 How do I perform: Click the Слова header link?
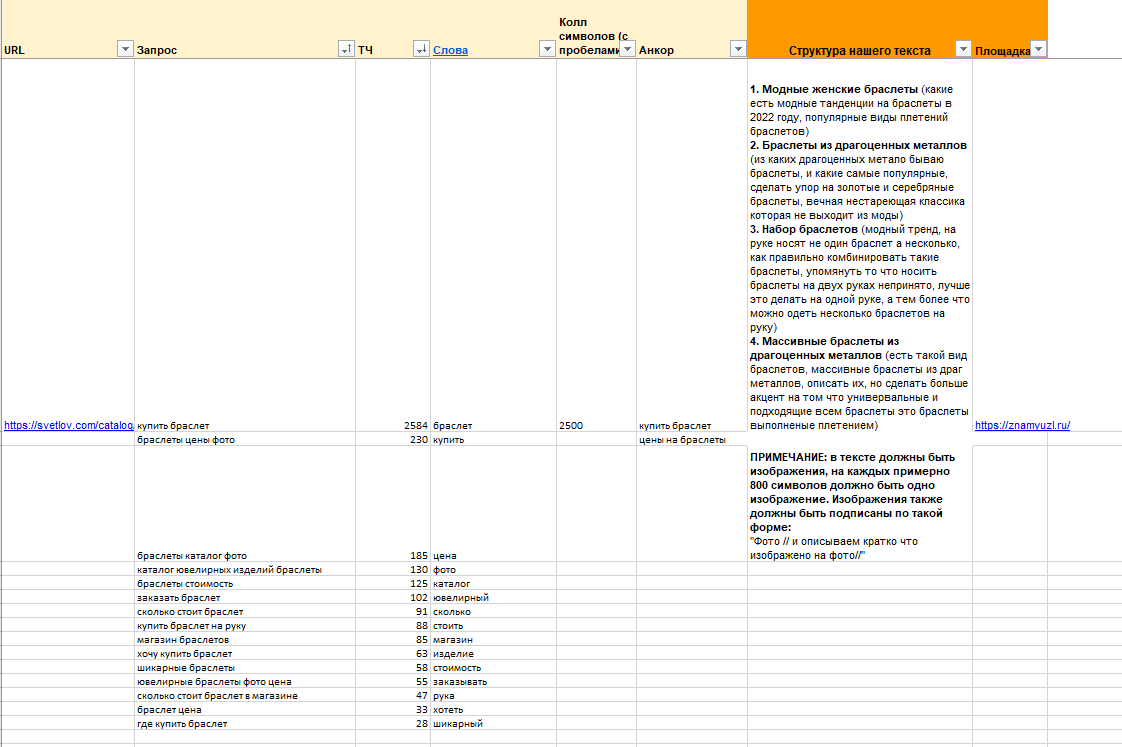(450, 50)
